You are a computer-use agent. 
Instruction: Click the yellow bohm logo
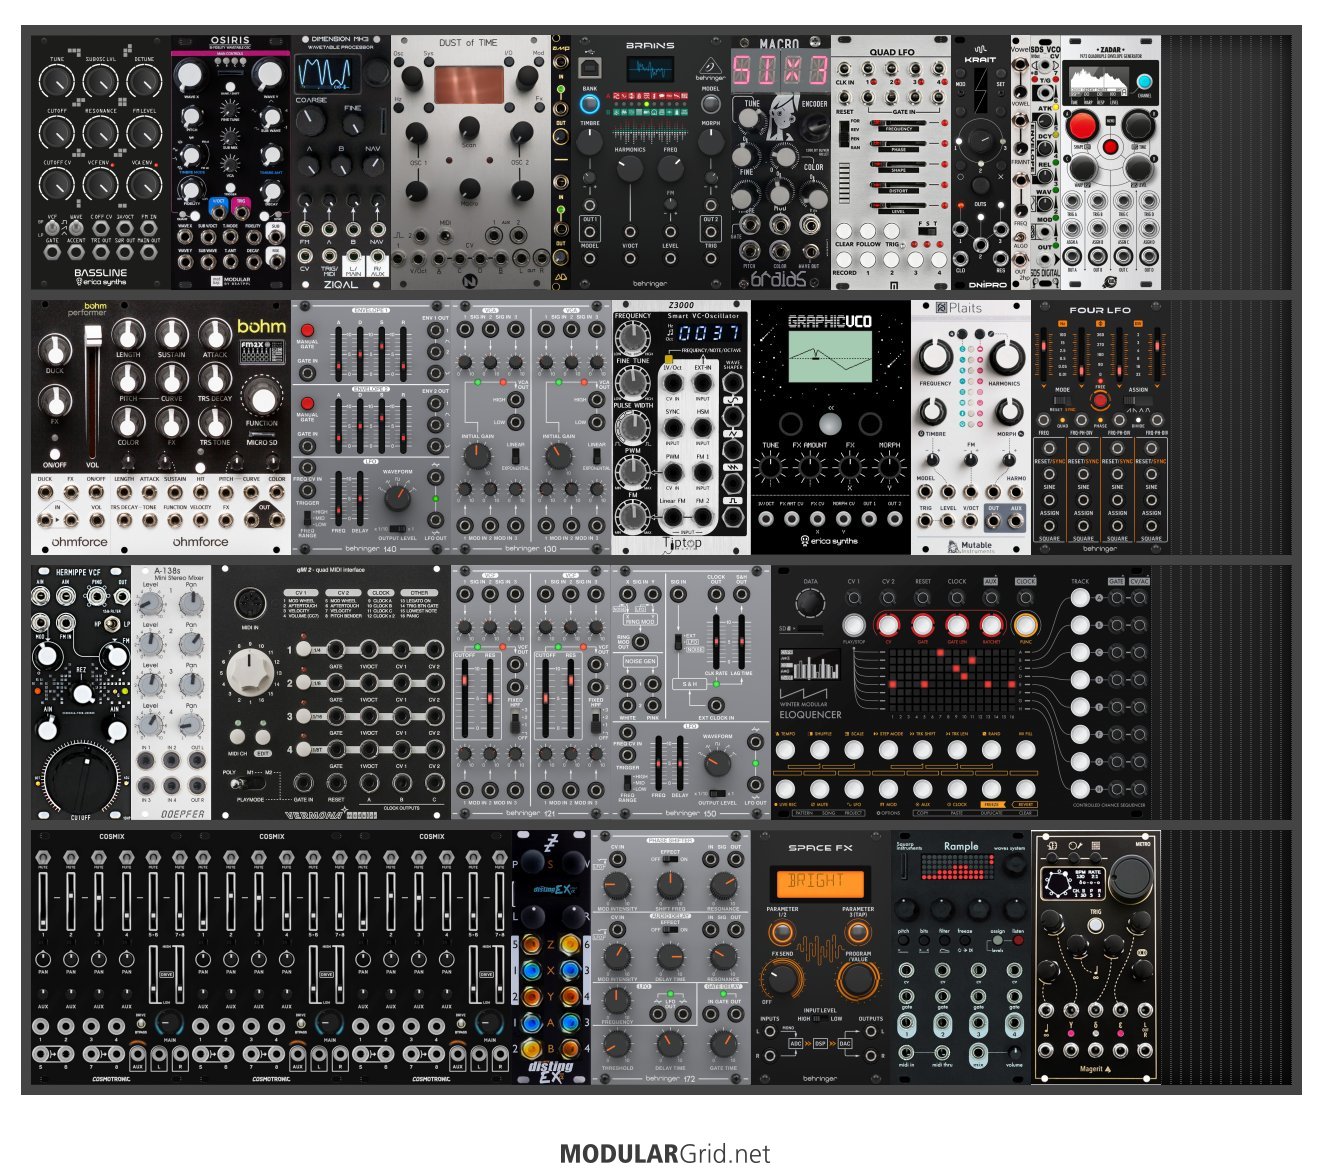261,326
